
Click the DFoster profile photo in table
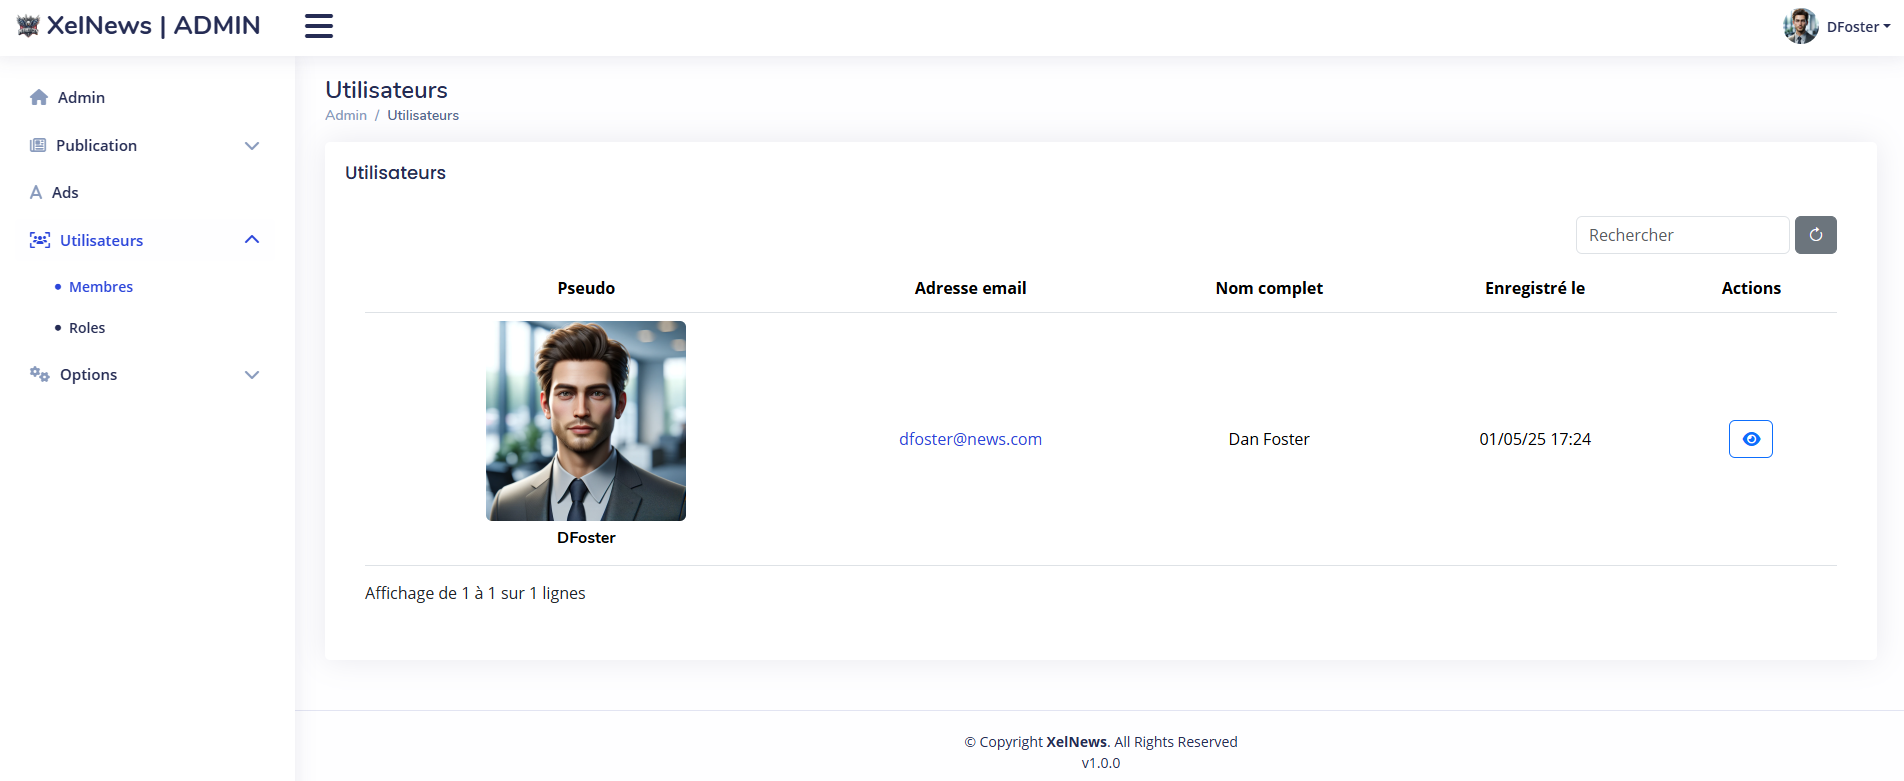(586, 421)
